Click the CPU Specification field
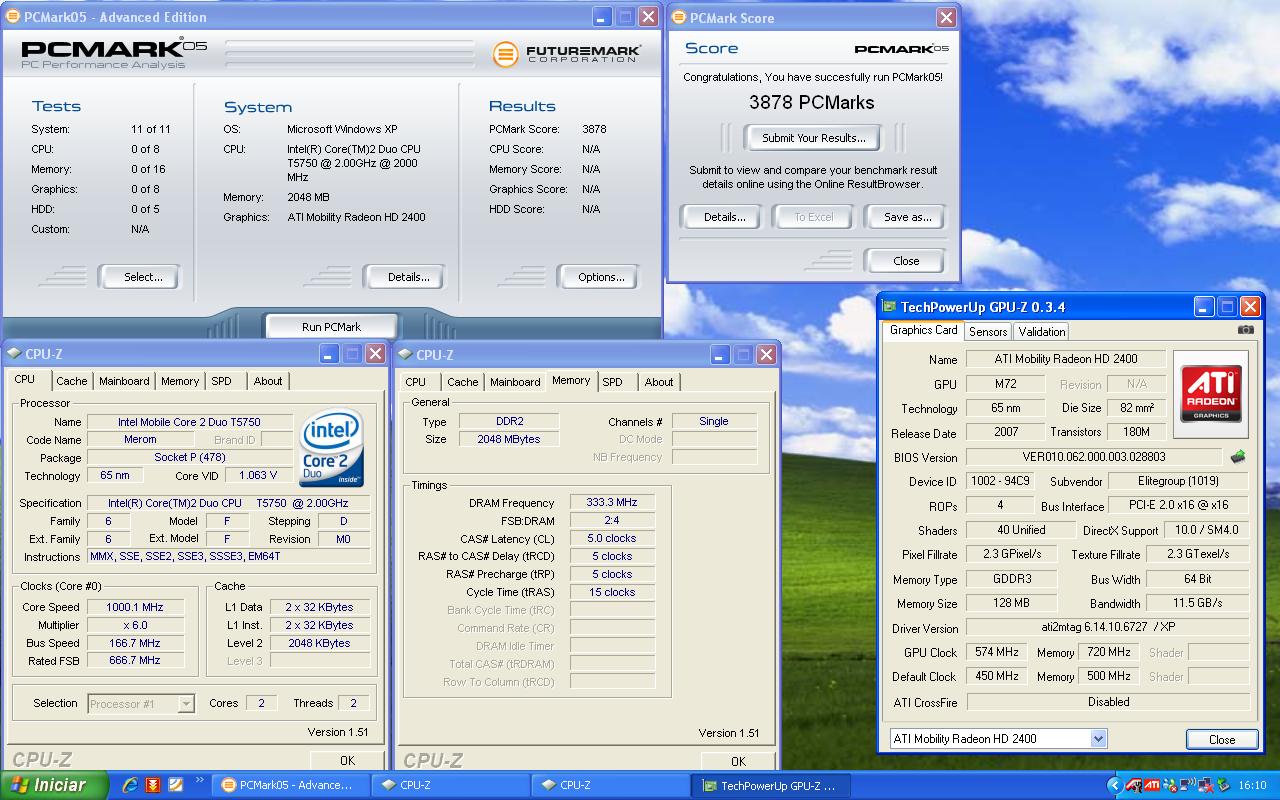 click(229, 503)
